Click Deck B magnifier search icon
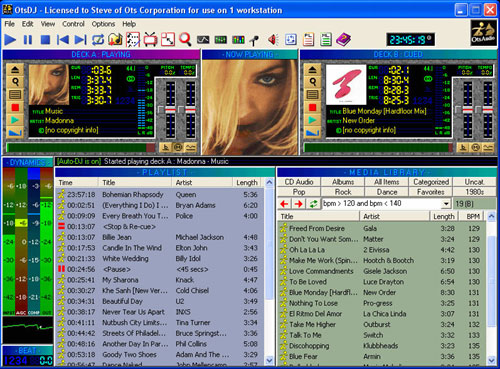 (312, 82)
